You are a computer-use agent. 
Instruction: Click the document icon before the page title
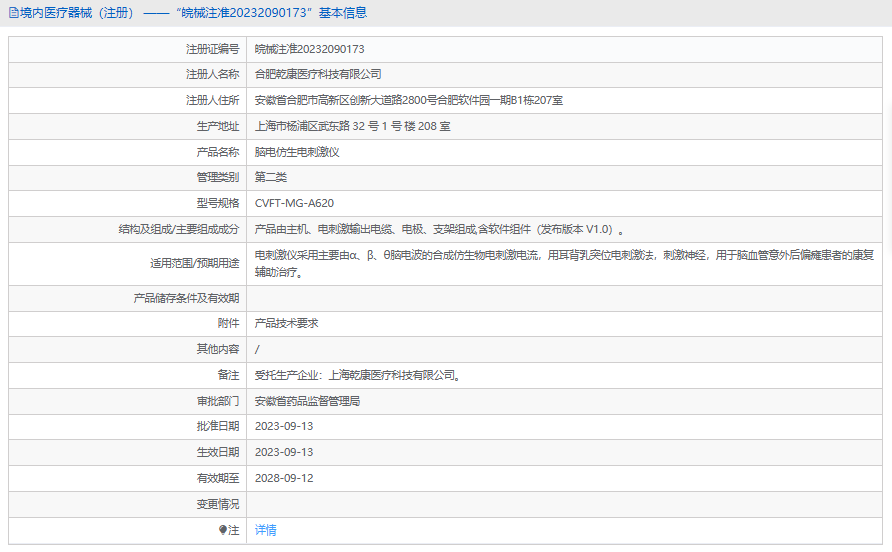pyautogui.click(x=14, y=13)
